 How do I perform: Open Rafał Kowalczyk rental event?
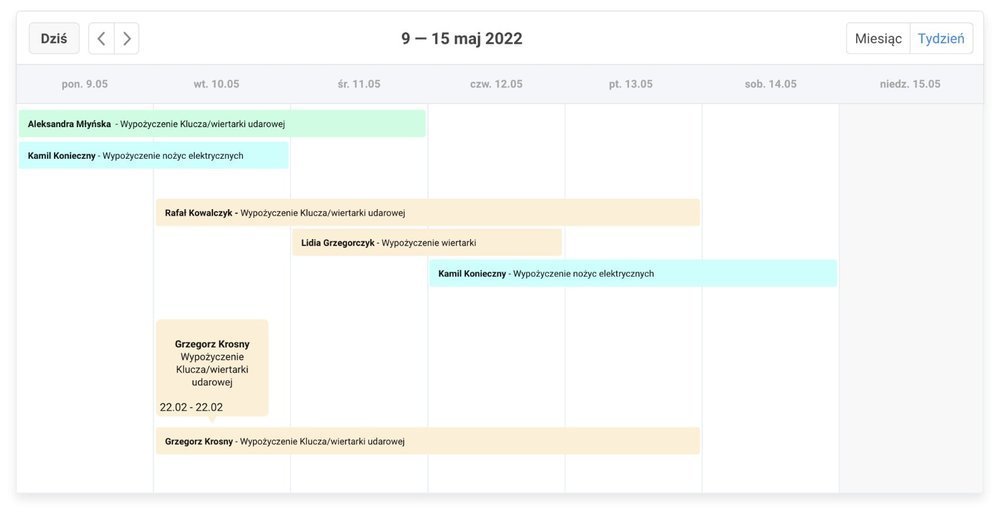pos(427,213)
